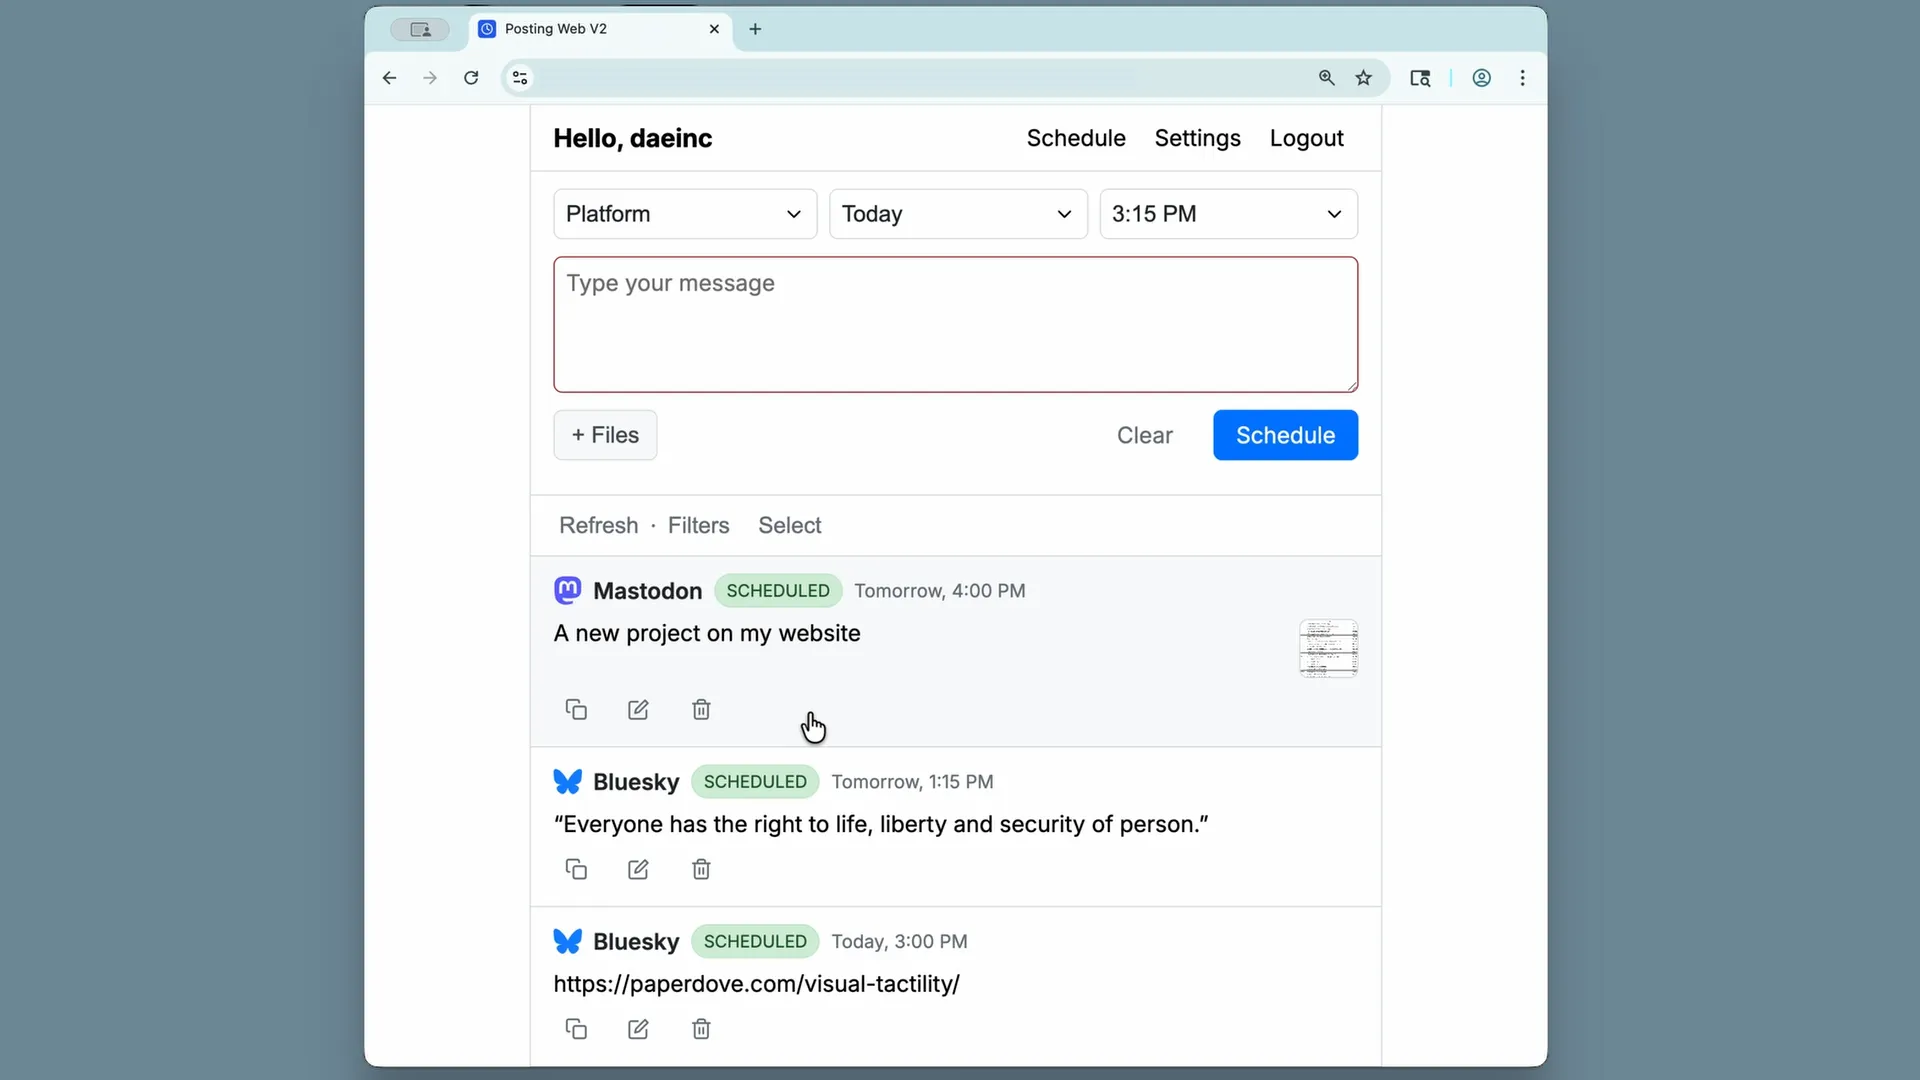Open the Schedule navigation link

[x=1076, y=138]
